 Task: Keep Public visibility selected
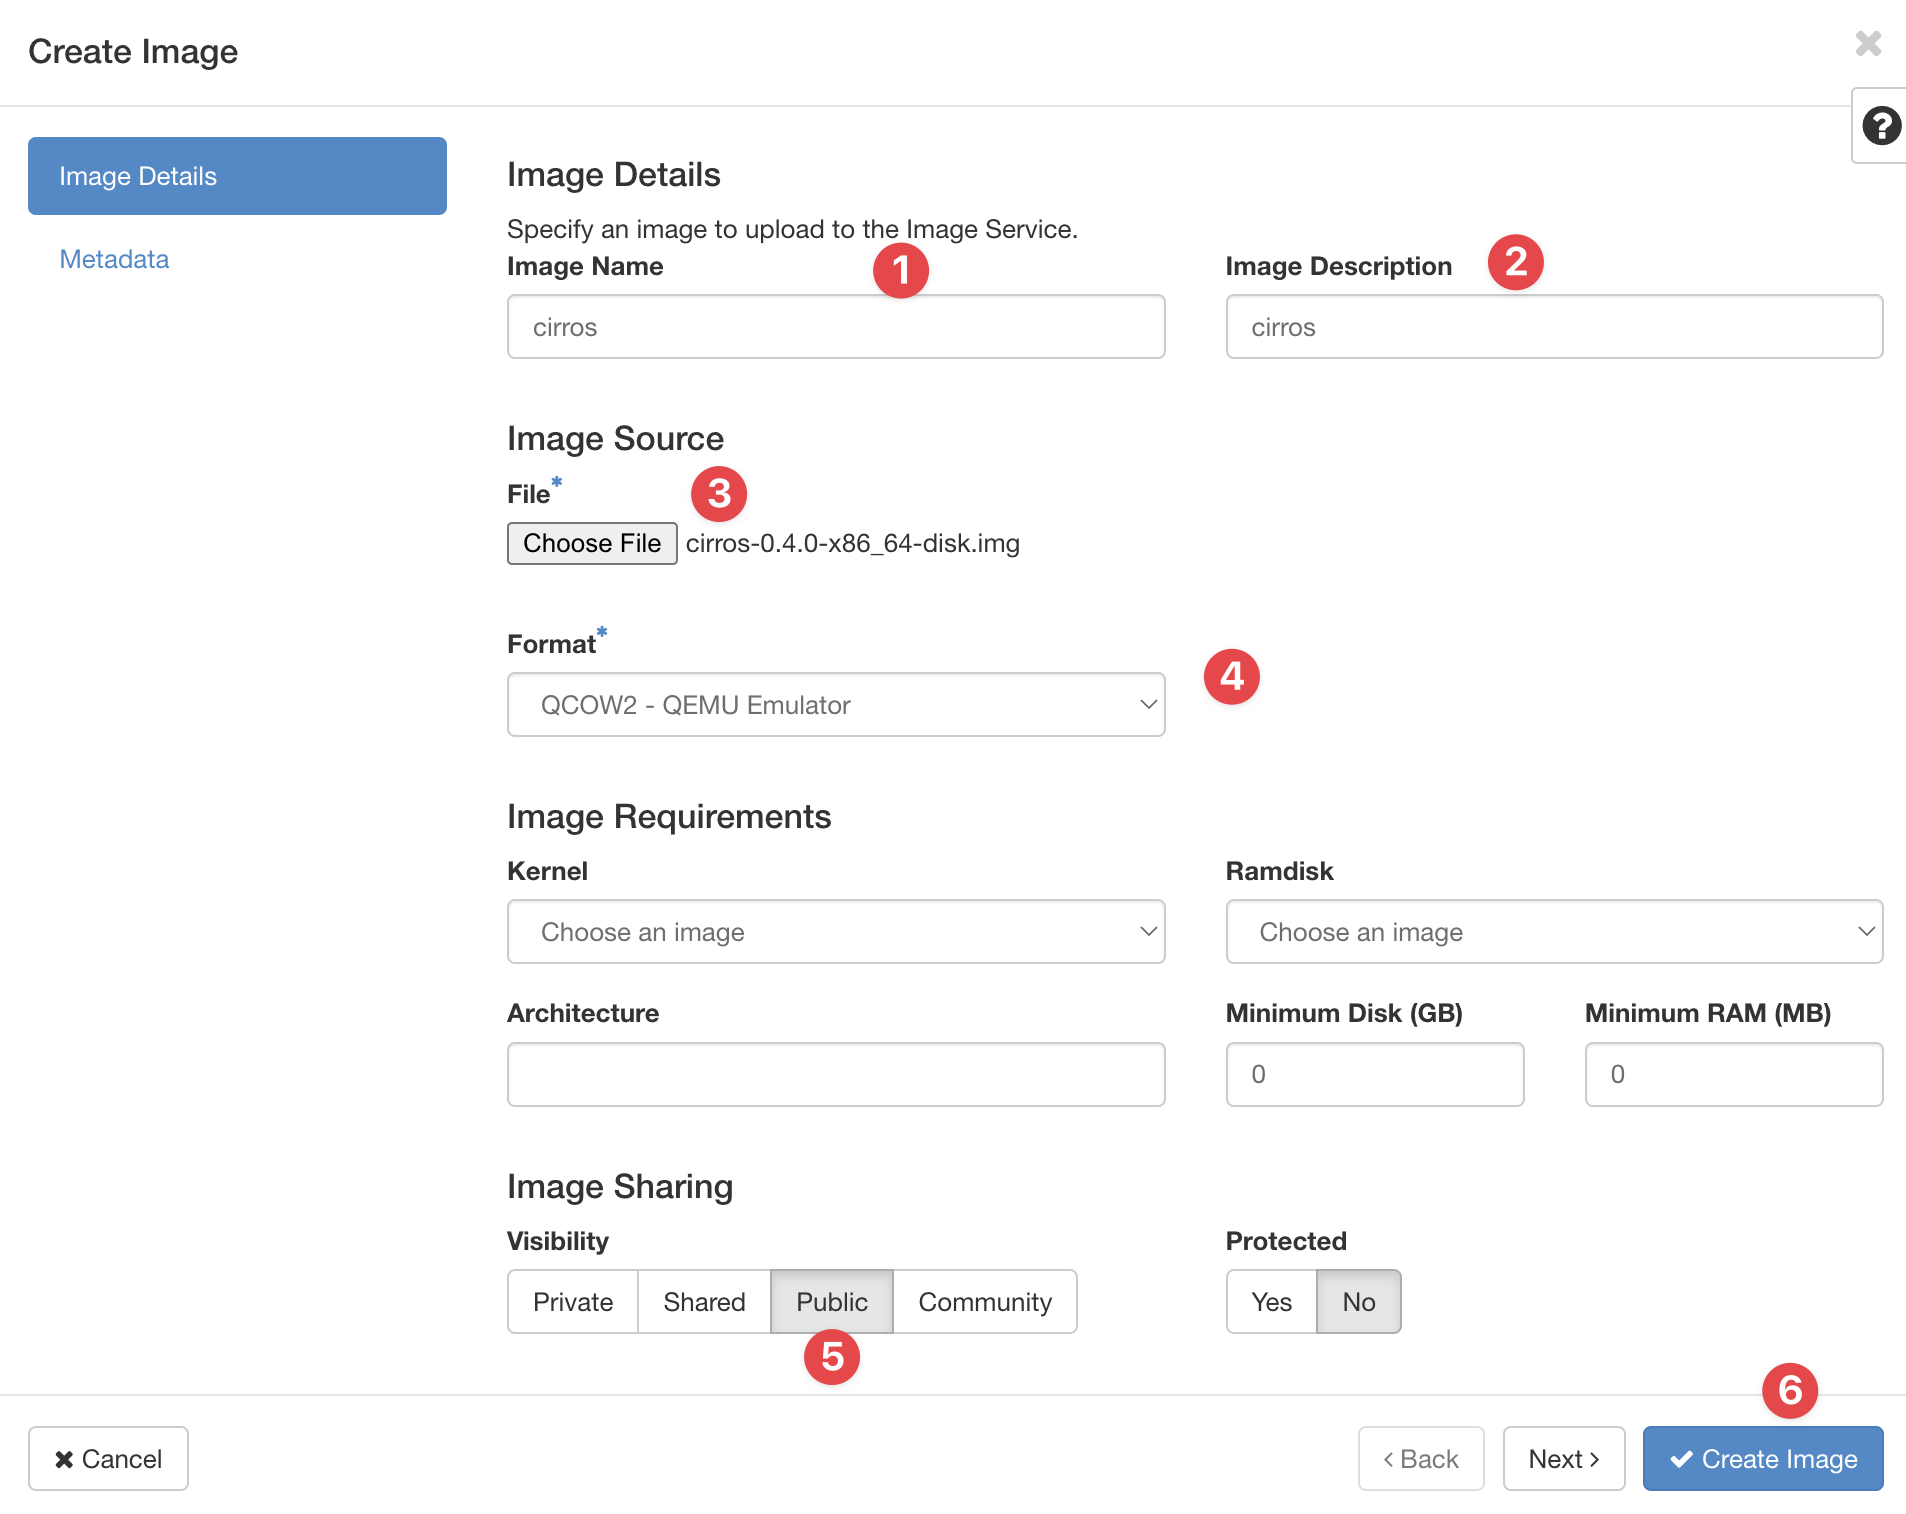coord(831,1301)
